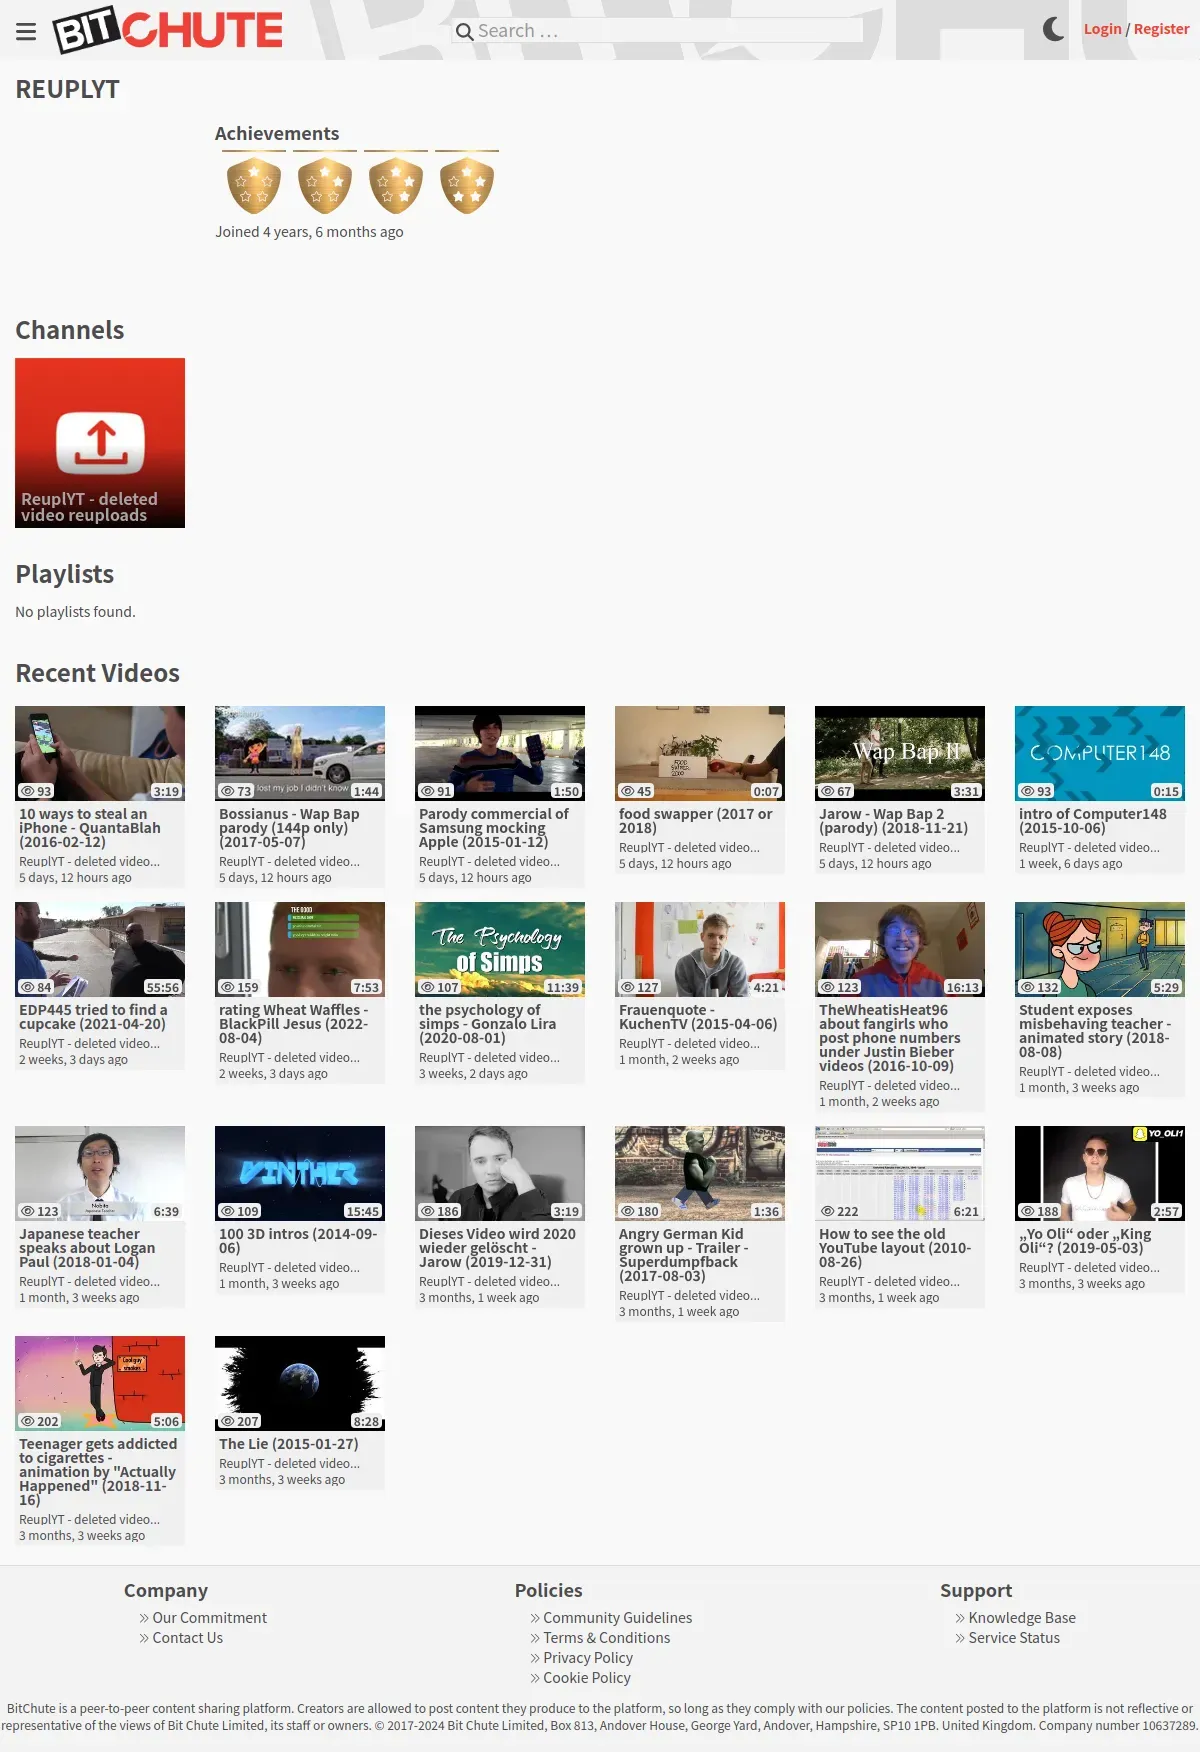
Task: Click the Register link
Action: [x=1161, y=29]
